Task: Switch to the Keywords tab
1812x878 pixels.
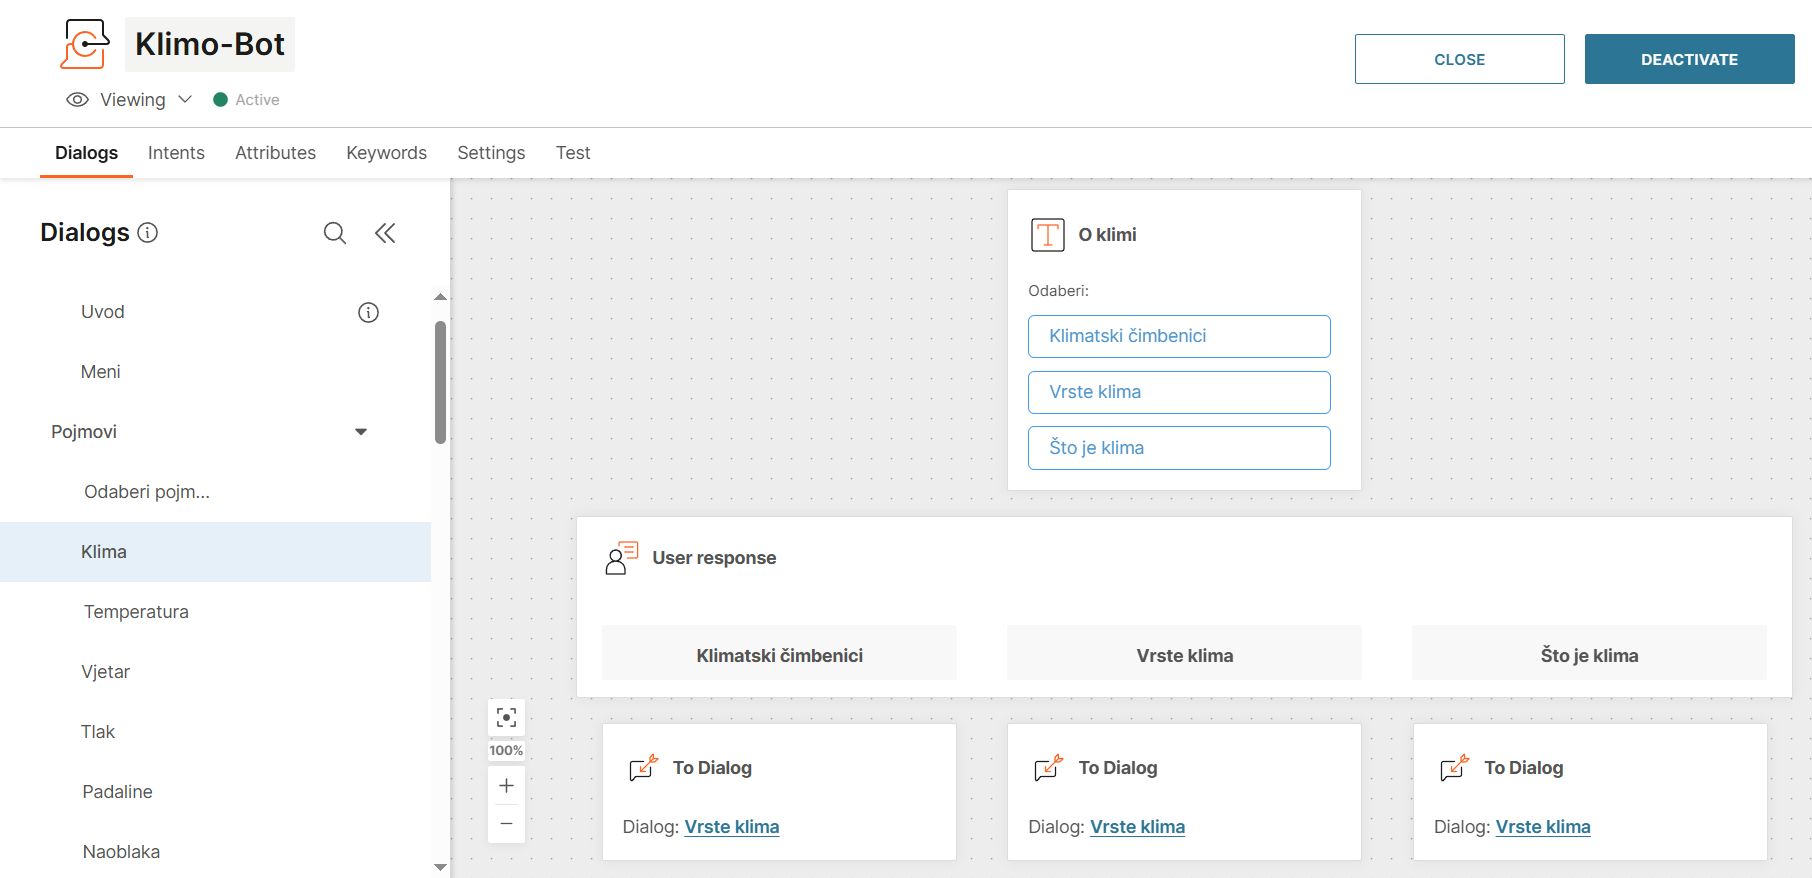Action: click(x=386, y=153)
